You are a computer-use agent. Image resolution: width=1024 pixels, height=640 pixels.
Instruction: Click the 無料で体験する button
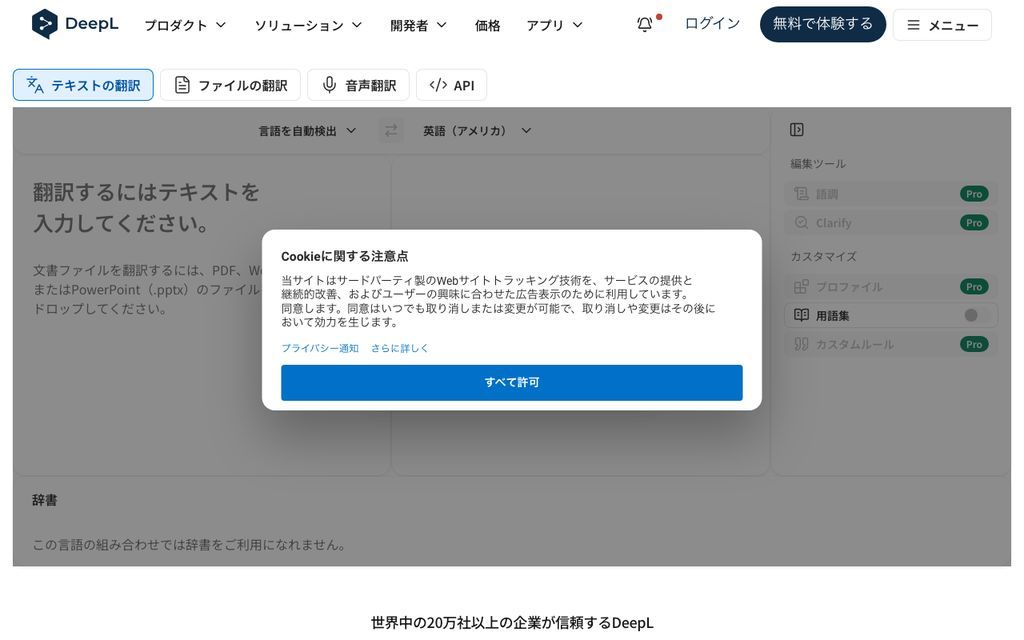tap(823, 24)
